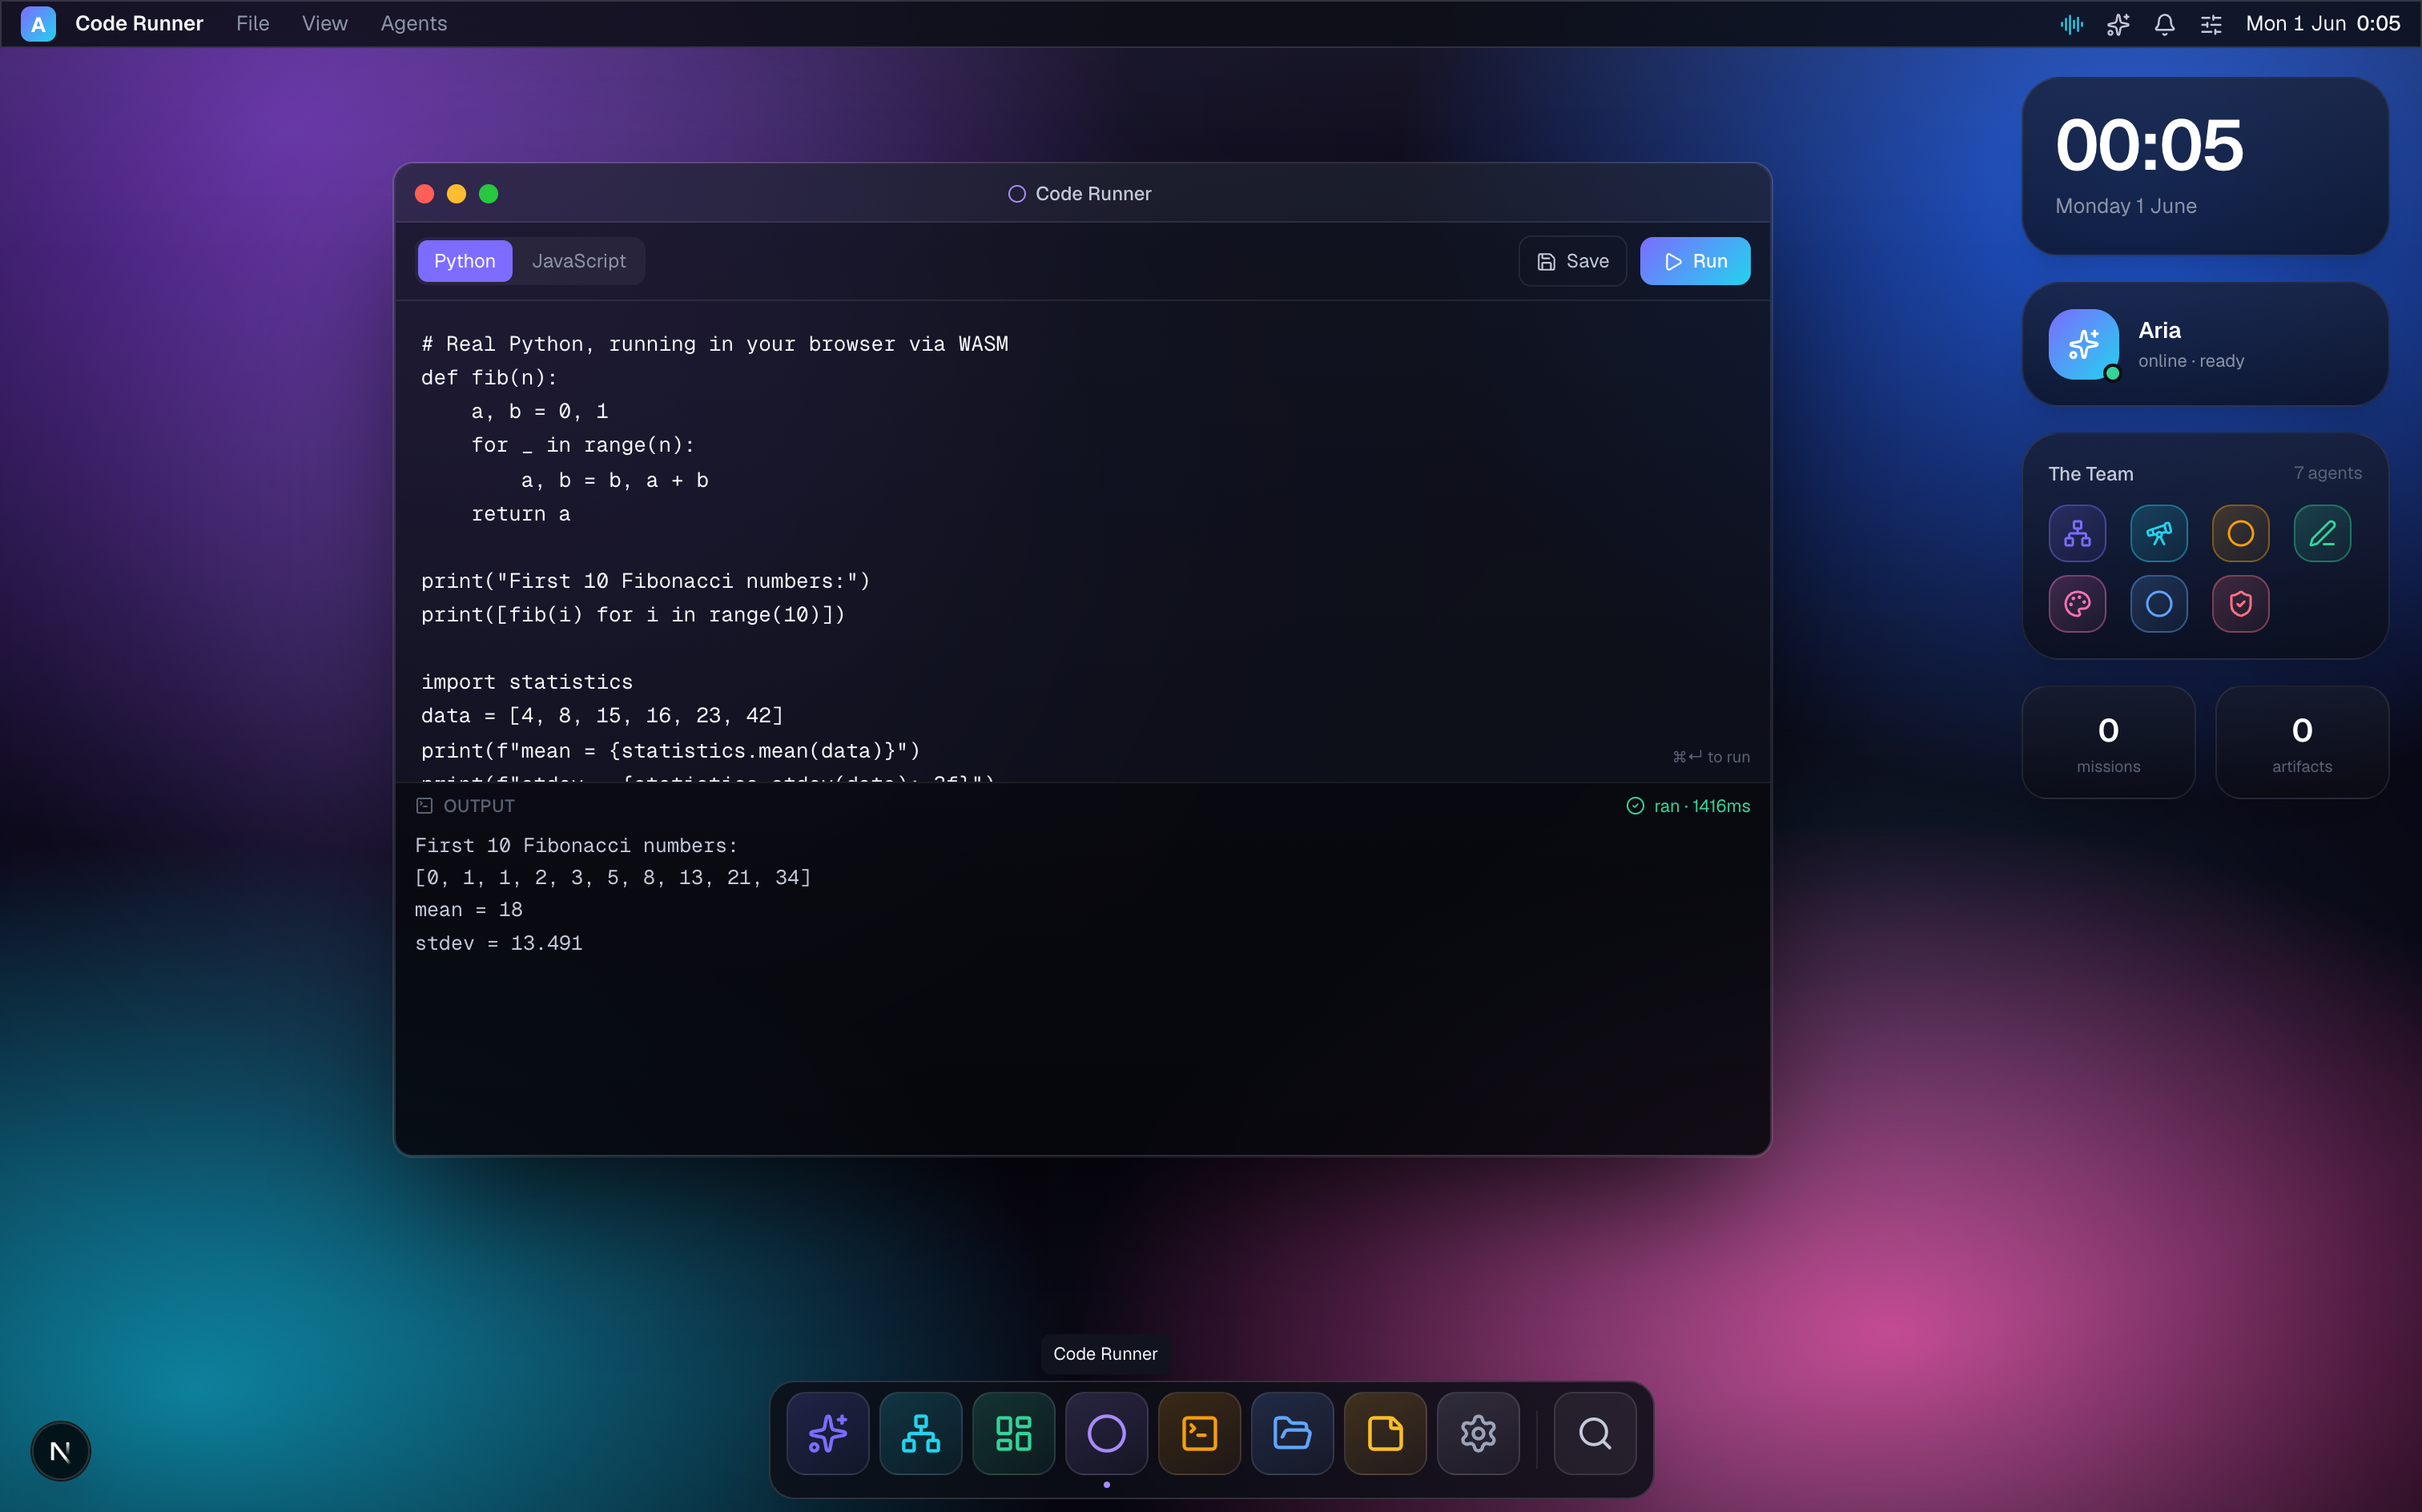This screenshot has width=2422, height=1512.
Task: Click the sparkles icon in the menu bar
Action: [2118, 24]
